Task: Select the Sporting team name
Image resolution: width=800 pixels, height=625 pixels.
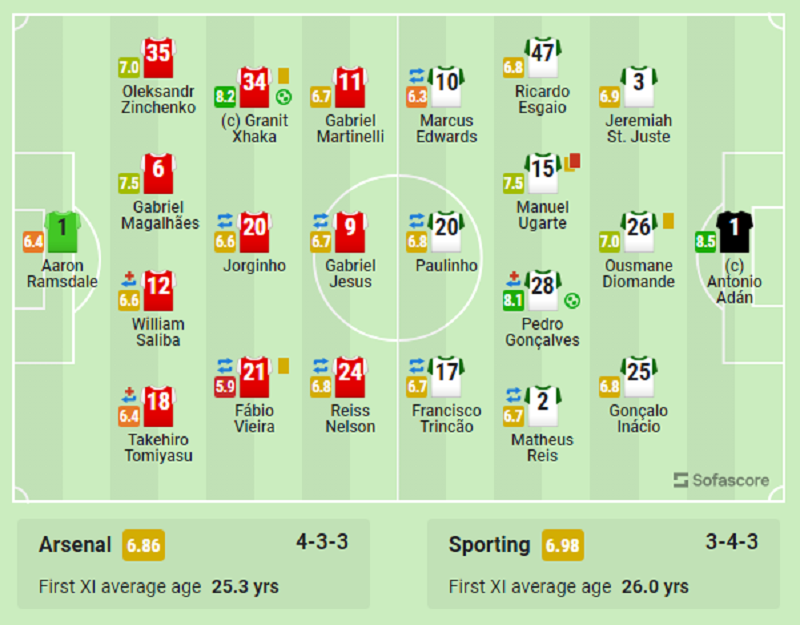Action: coord(489,545)
